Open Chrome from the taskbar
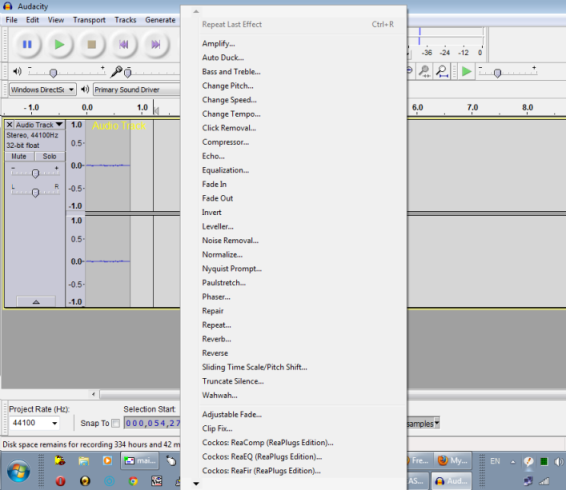Image resolution: width=566 pixels, height=490 pixels. coord(133,481)
